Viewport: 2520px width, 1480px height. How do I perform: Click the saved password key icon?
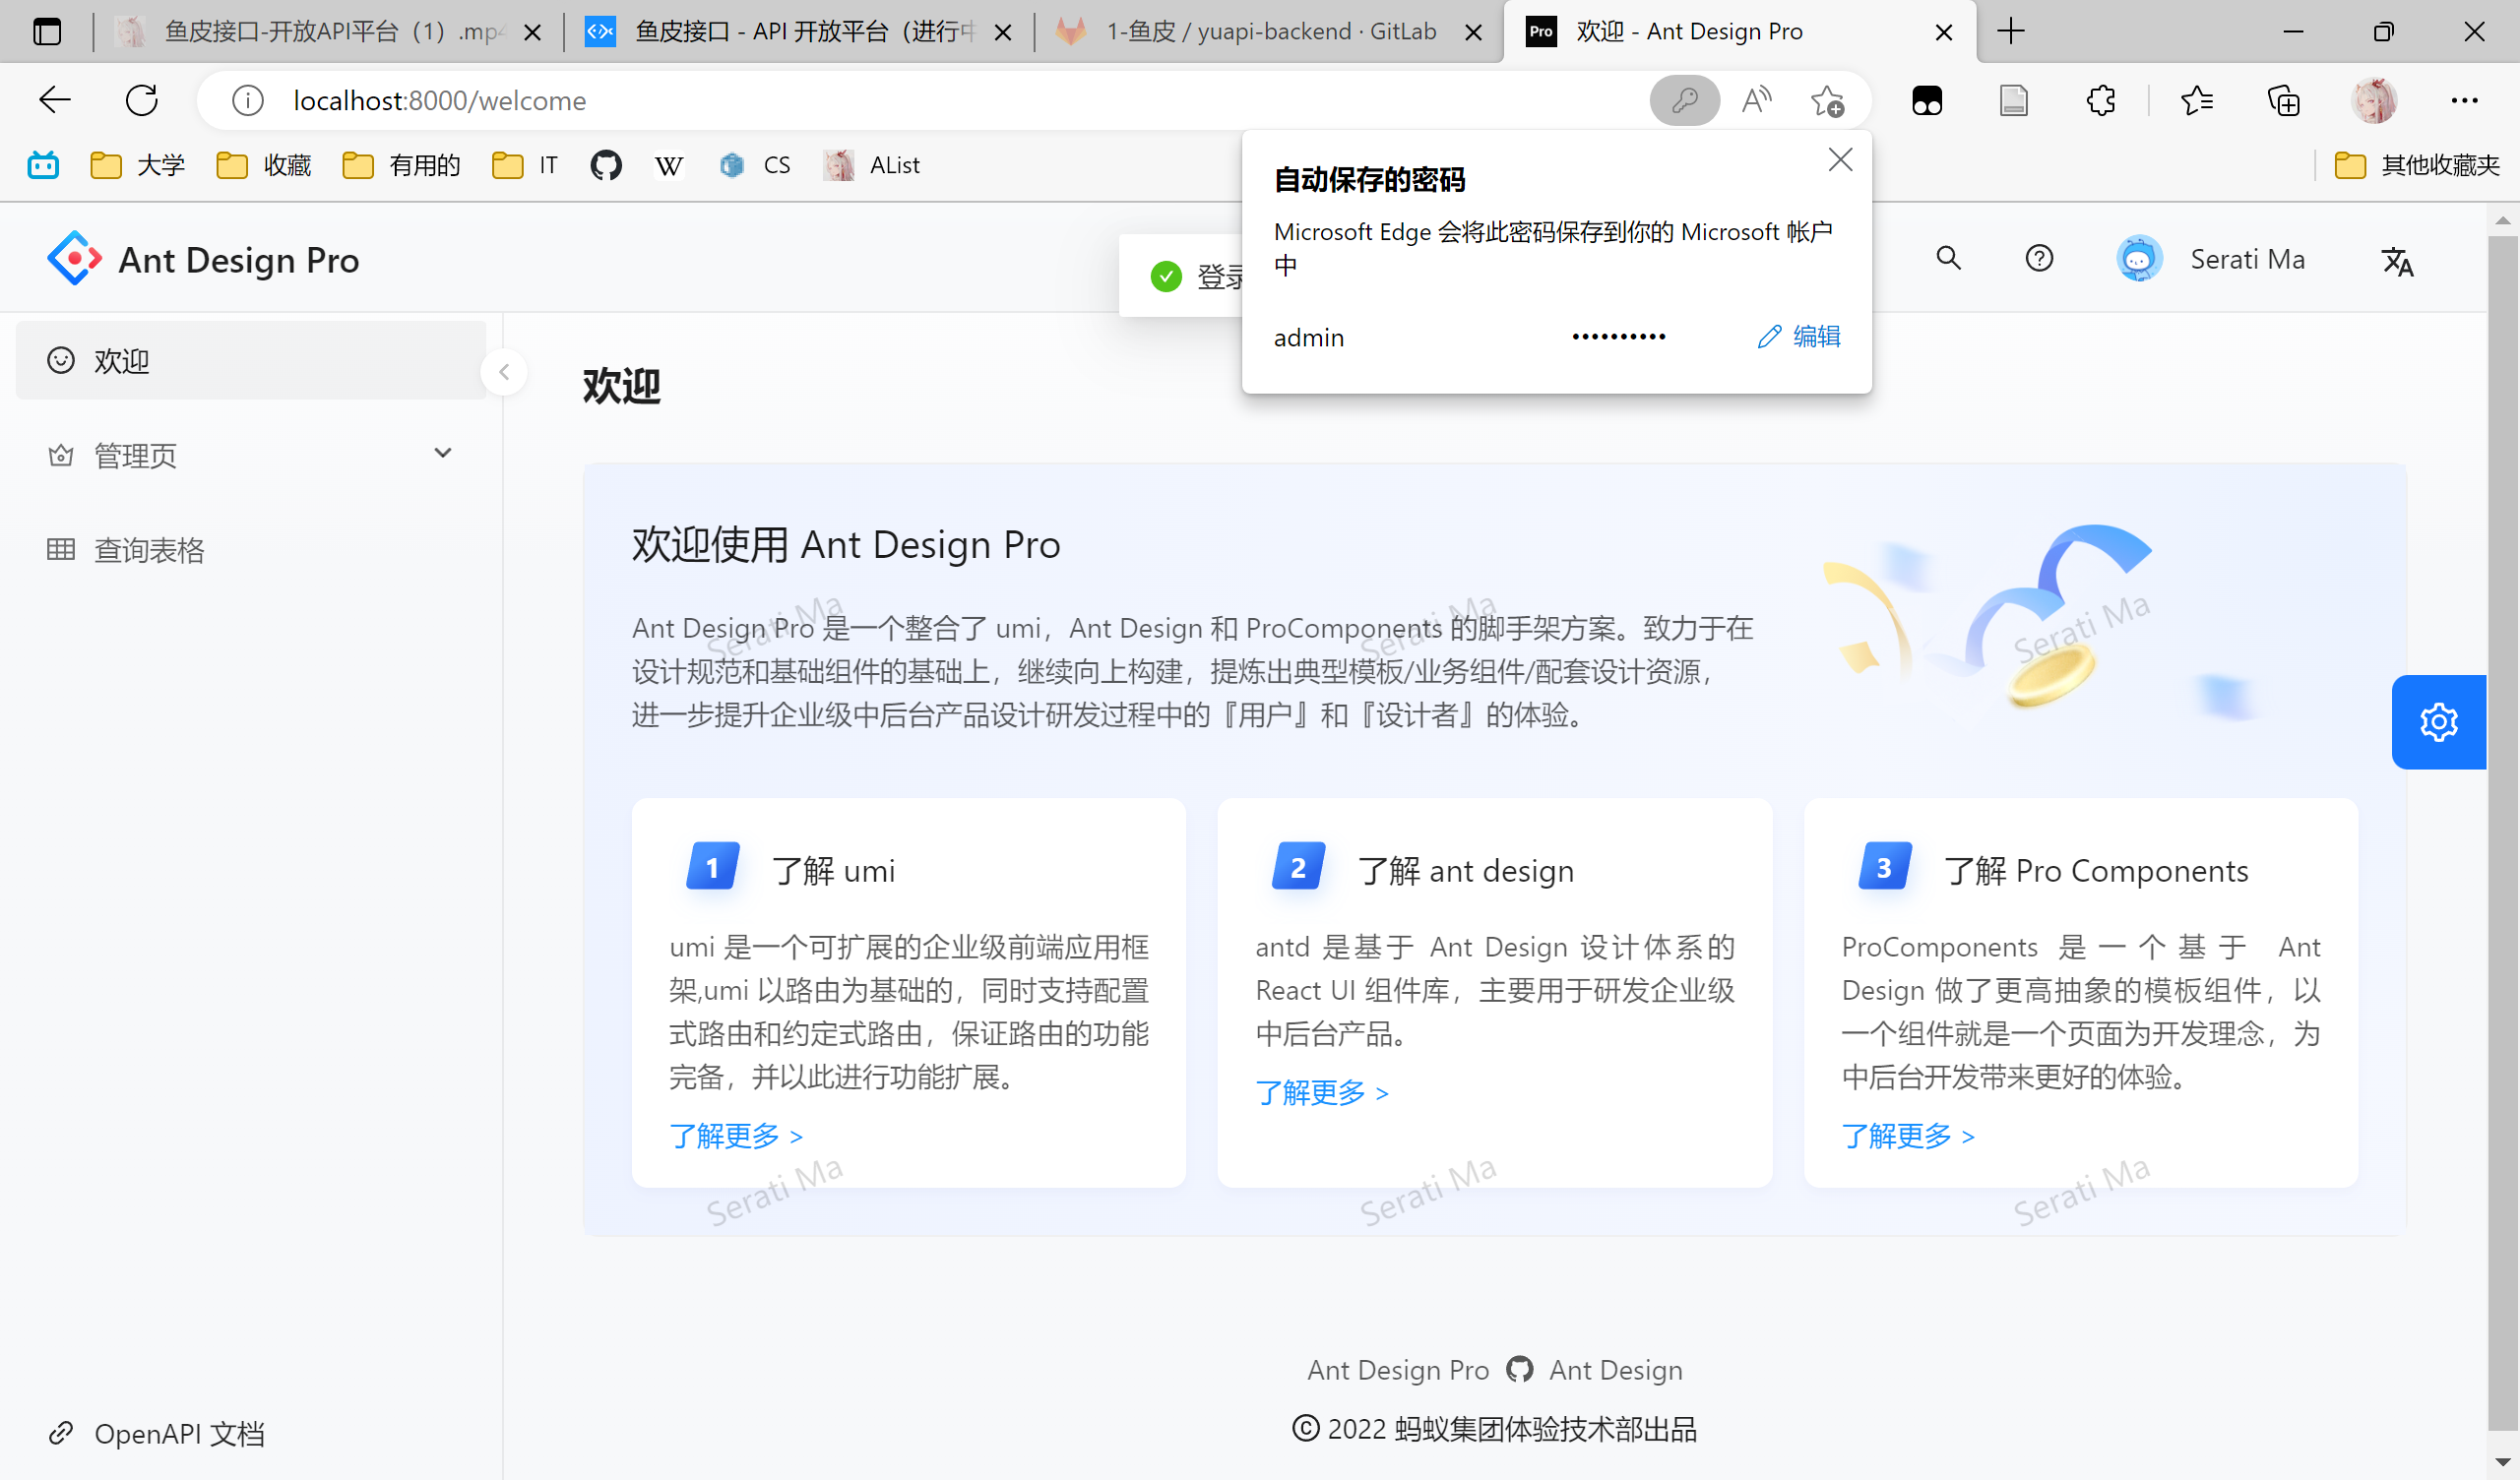point(1684,100)
